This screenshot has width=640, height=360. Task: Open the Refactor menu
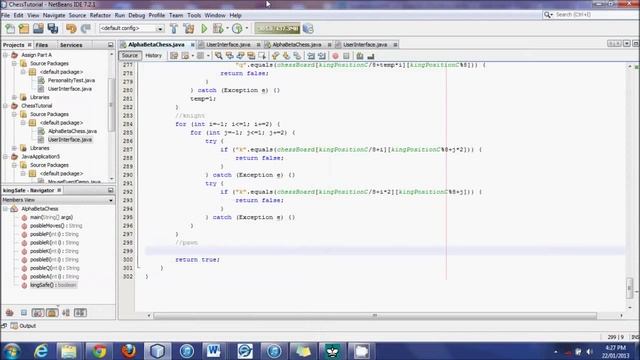[x=100, y=15]
